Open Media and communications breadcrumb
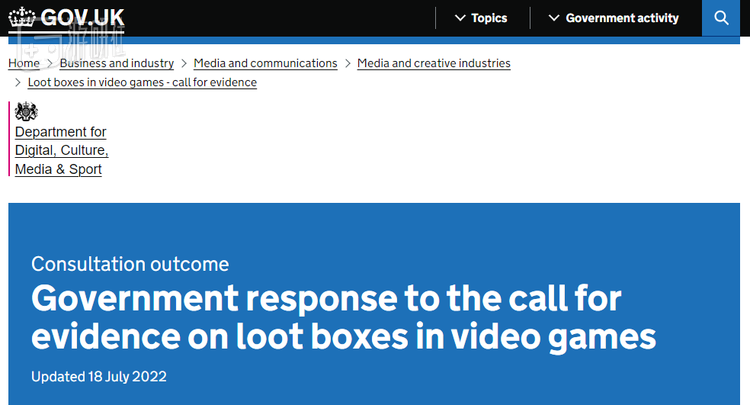This screenshot has width=750, height=405. pyautogui.click(x=265, y=63)
